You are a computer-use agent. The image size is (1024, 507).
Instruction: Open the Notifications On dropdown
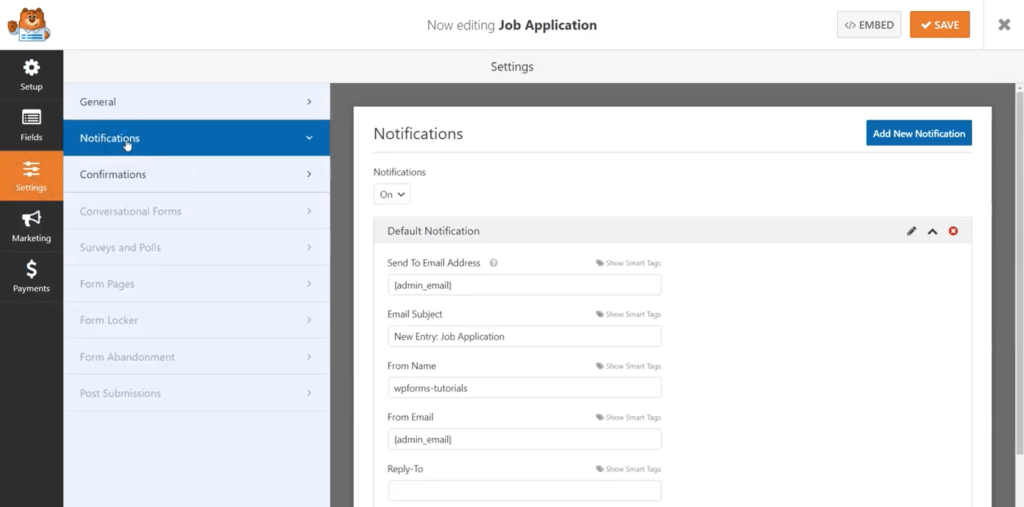392,195
